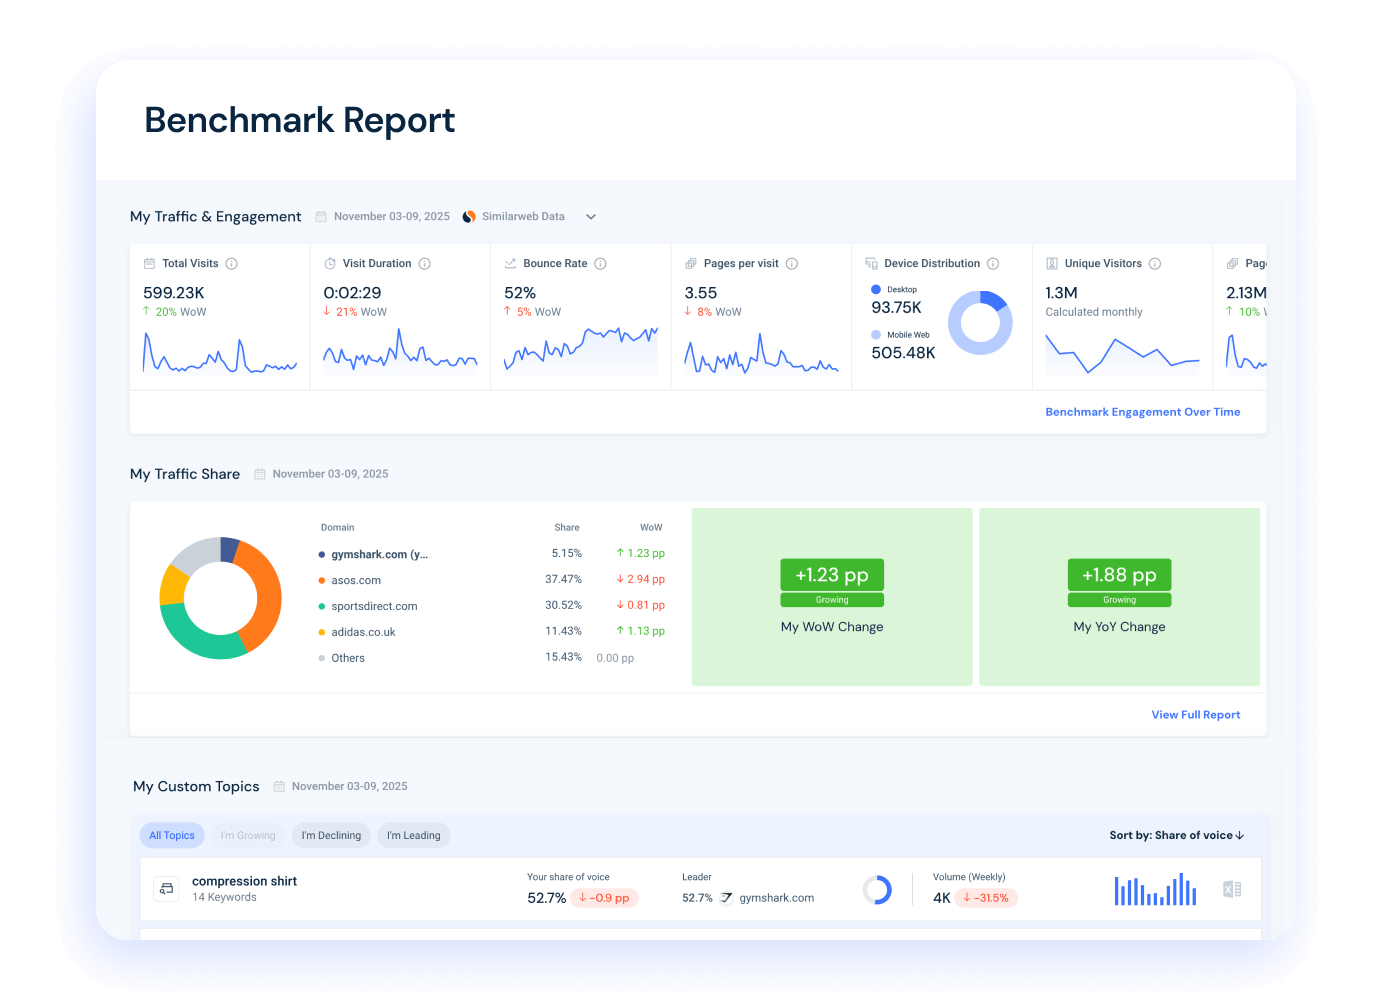The height and width of the screenshot is (1000, 1392).
Task: Expand the Similarweb Data dropdown
Action: [x=591, y=216]
